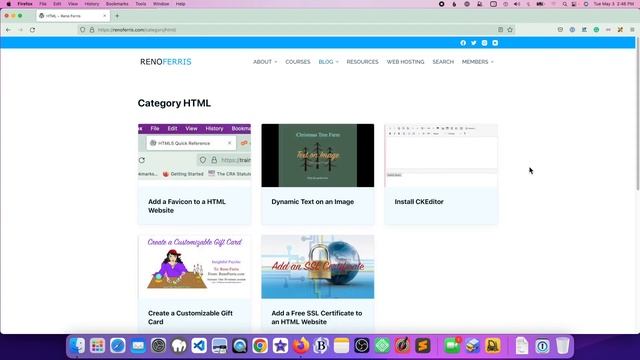Click the CKEditor screenshot thumbnail

point(441,156)
